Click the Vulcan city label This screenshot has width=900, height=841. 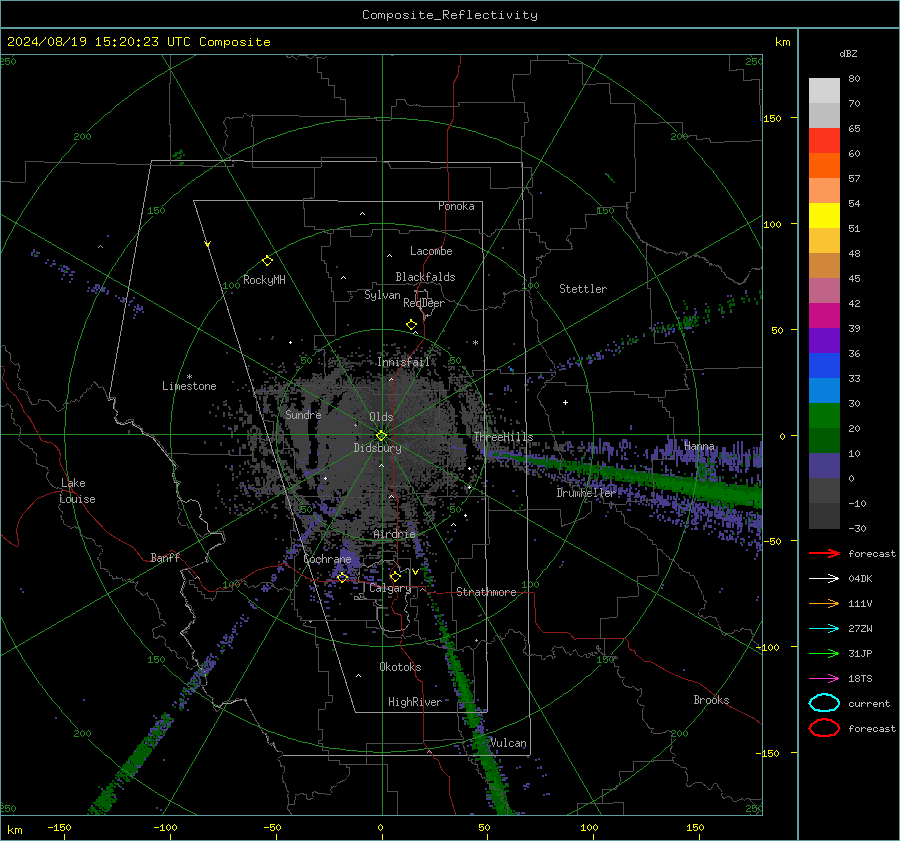[x=508, y=743]
